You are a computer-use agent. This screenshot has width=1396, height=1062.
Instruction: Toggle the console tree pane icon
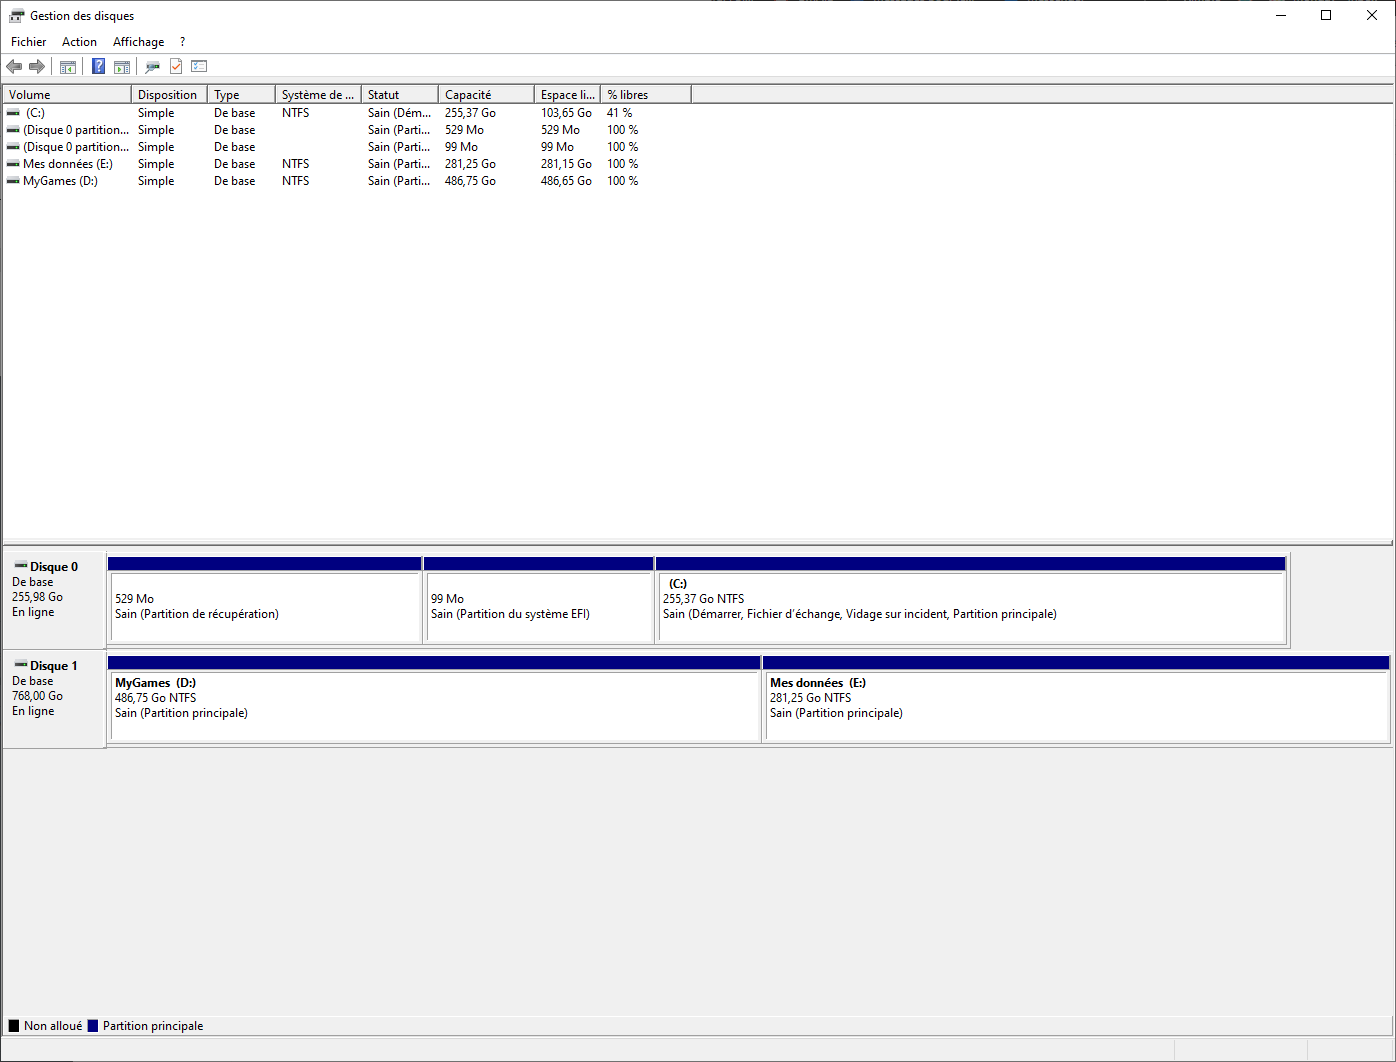68,67
